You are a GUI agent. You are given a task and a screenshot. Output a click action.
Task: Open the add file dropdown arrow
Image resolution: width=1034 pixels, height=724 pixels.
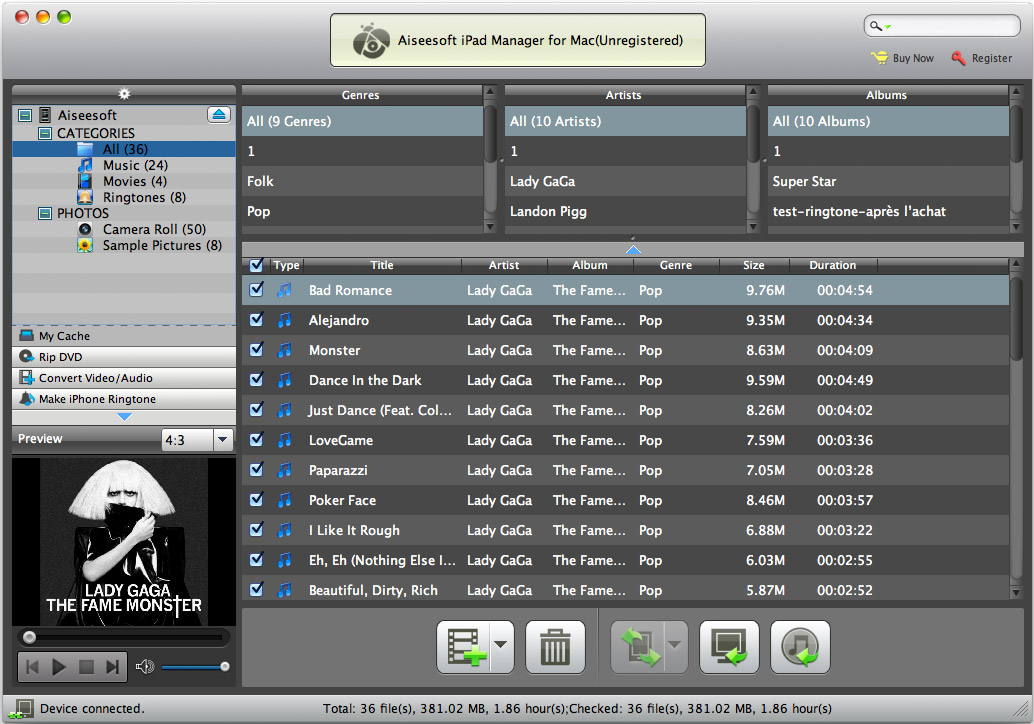tap(501, 646)
